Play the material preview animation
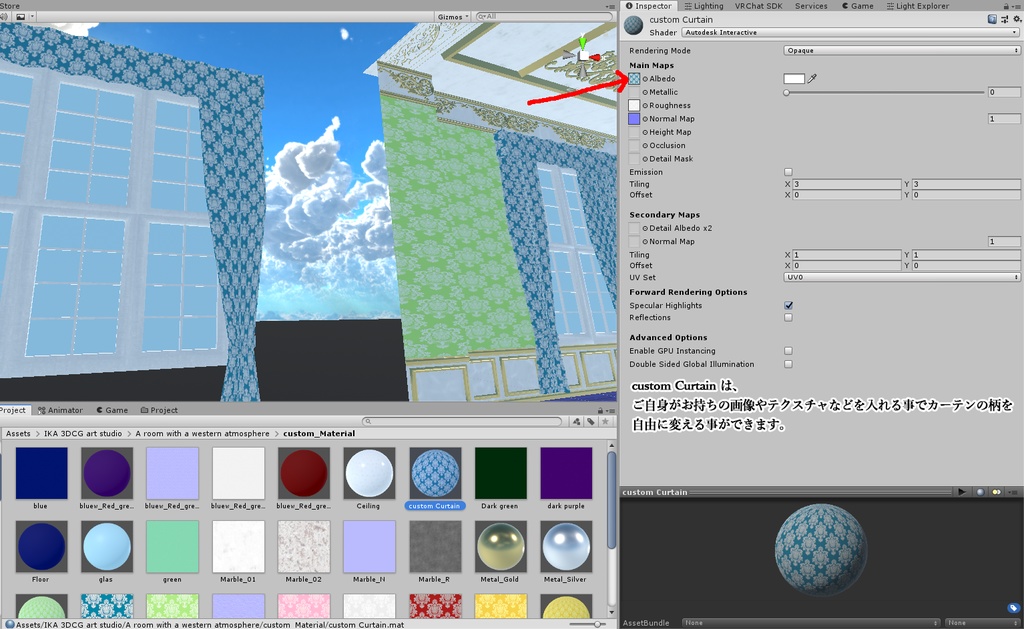Screen dimensions: 1024x629 click(961, 492)
